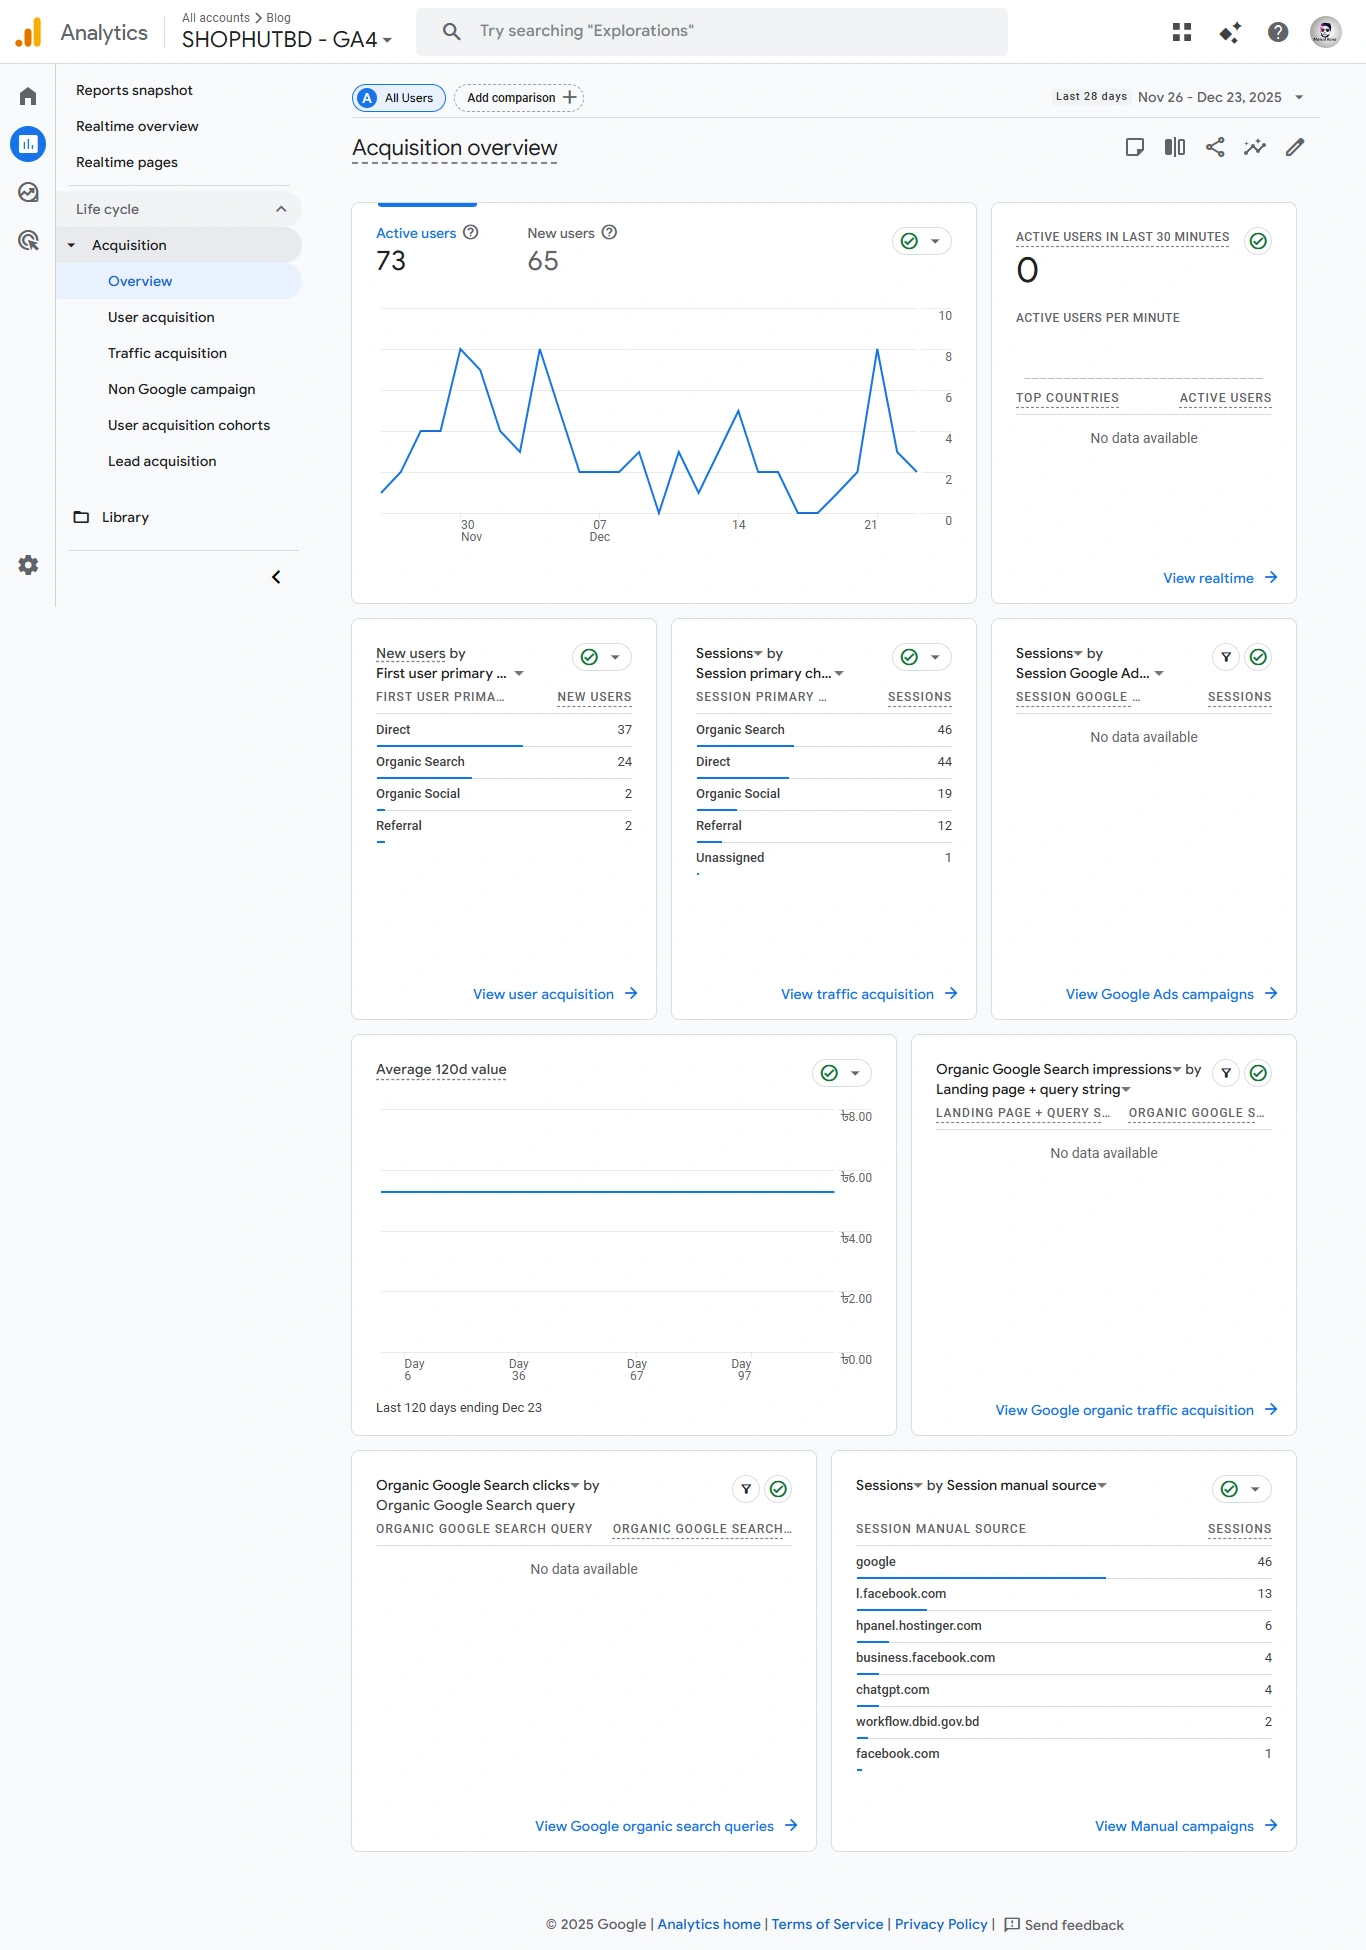The width and height of the screenshot is (1366, 1950).
Task: Open First user primary dimension dropdown
Action: pos(450,673)
